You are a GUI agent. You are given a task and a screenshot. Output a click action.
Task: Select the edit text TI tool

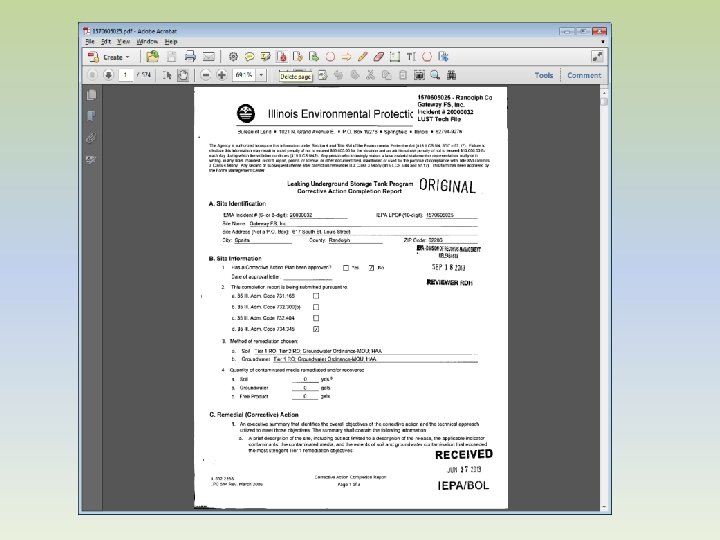(411, 56)
